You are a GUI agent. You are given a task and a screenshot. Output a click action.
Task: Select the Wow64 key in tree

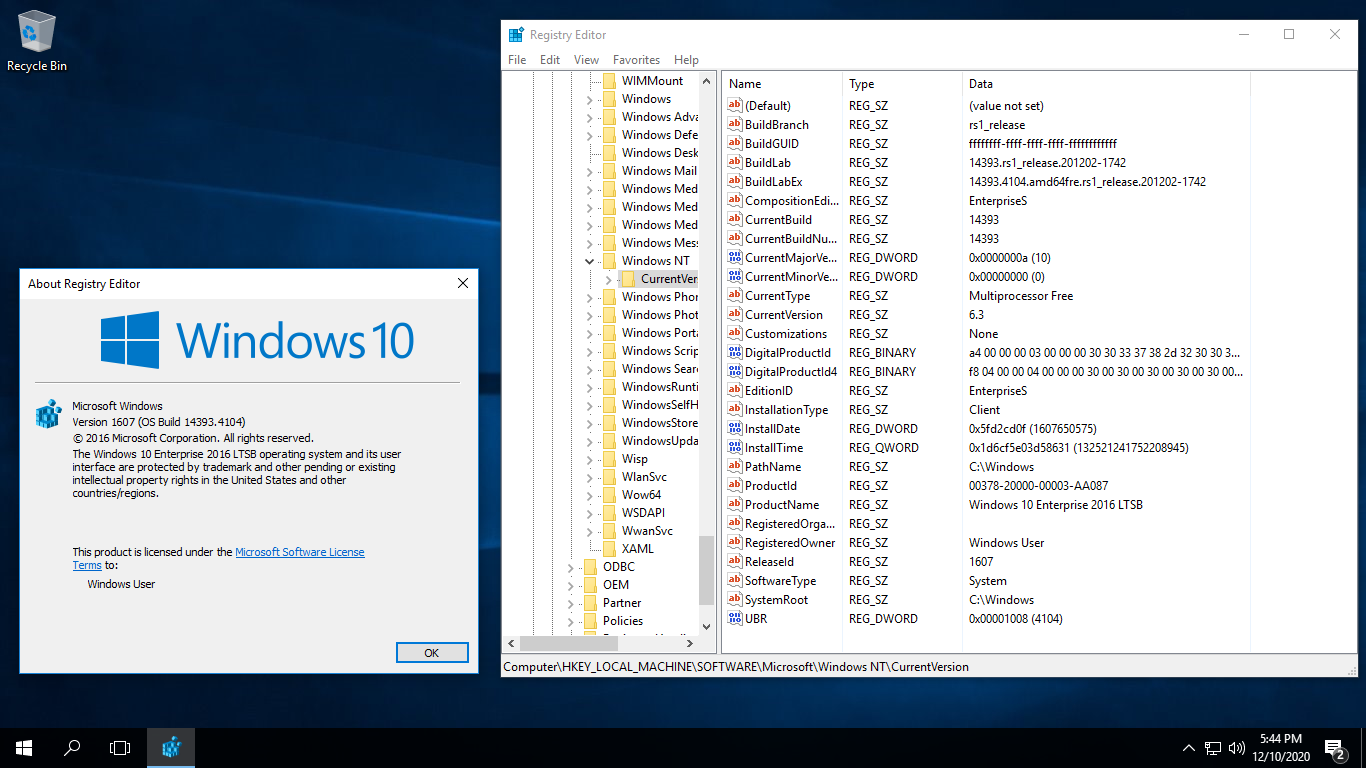pos(641,495)
